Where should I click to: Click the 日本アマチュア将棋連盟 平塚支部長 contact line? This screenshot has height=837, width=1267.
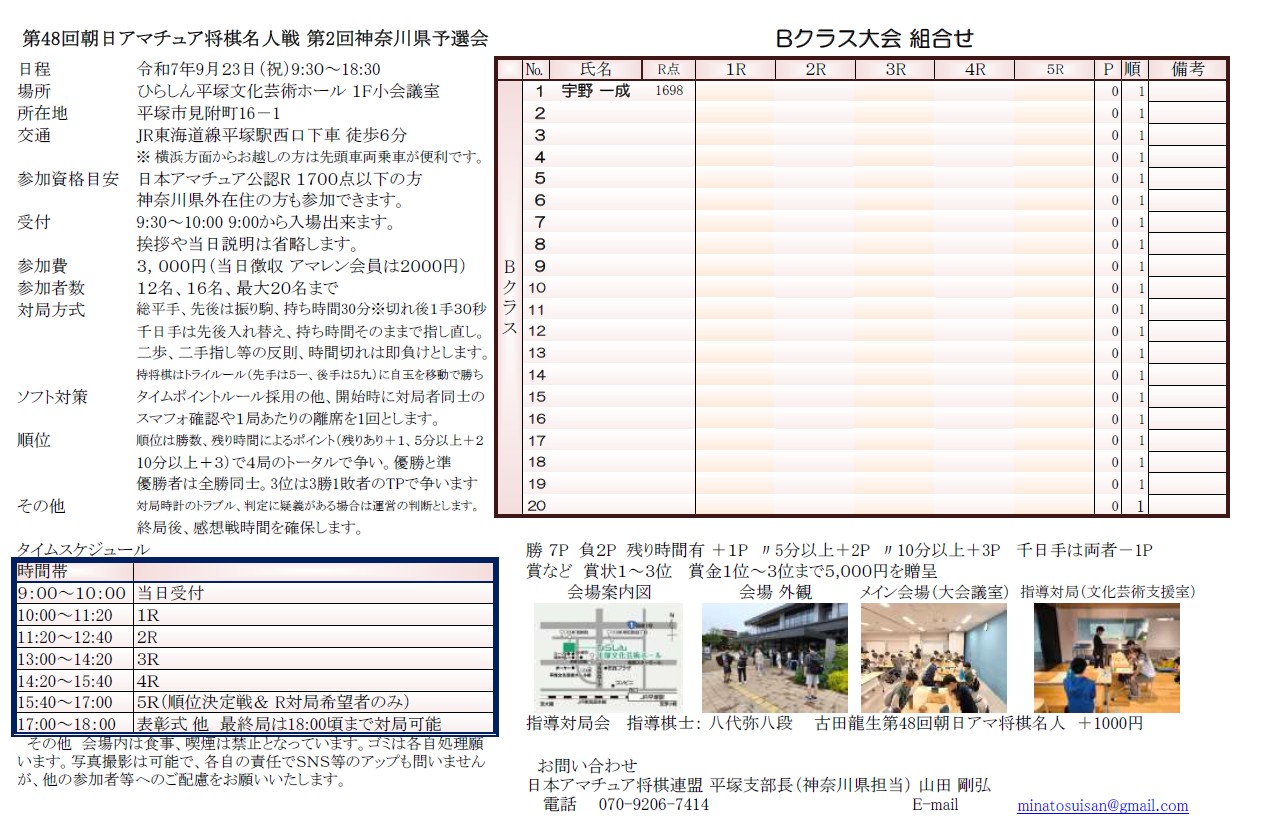coord(759,786)
